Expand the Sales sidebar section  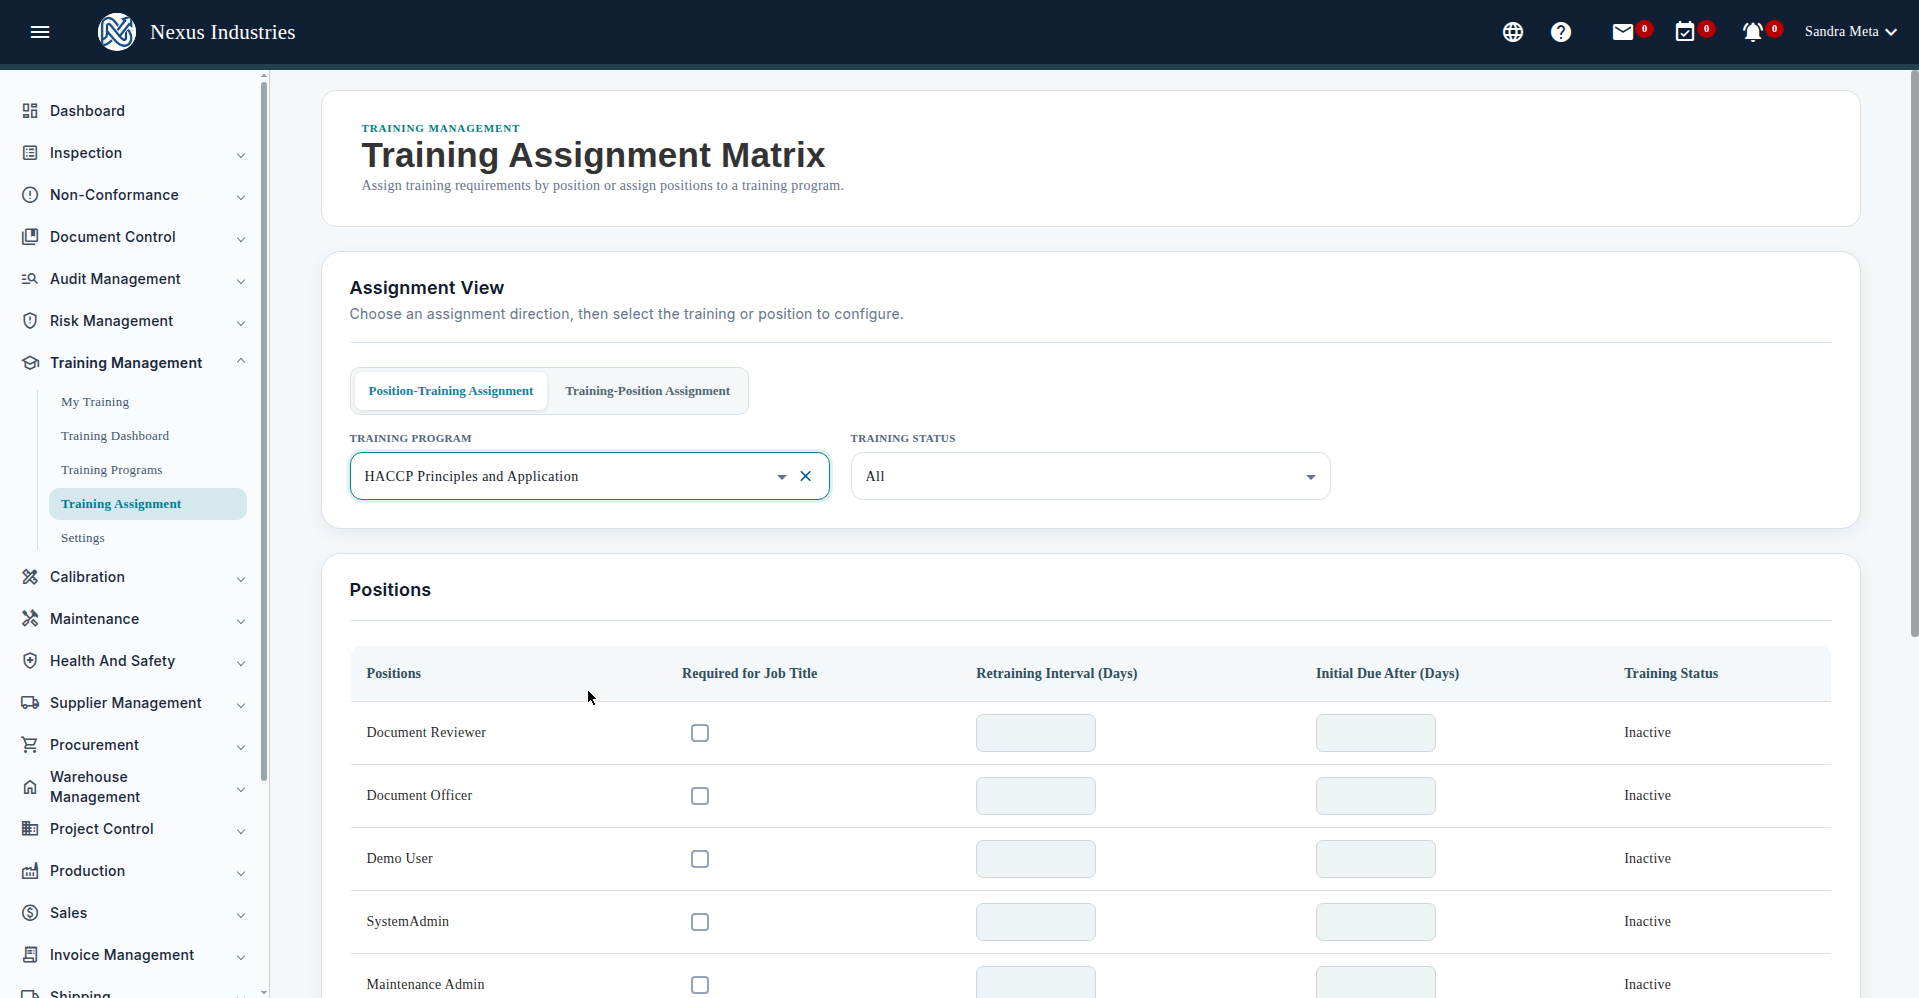241,915
